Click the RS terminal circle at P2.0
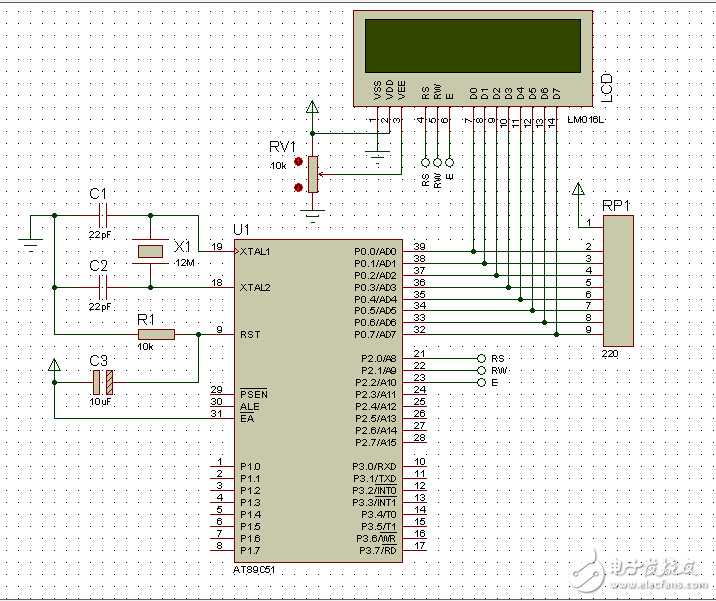Image resolution: width=716 pixels, height=601 pixels. (x=481, y=358)
